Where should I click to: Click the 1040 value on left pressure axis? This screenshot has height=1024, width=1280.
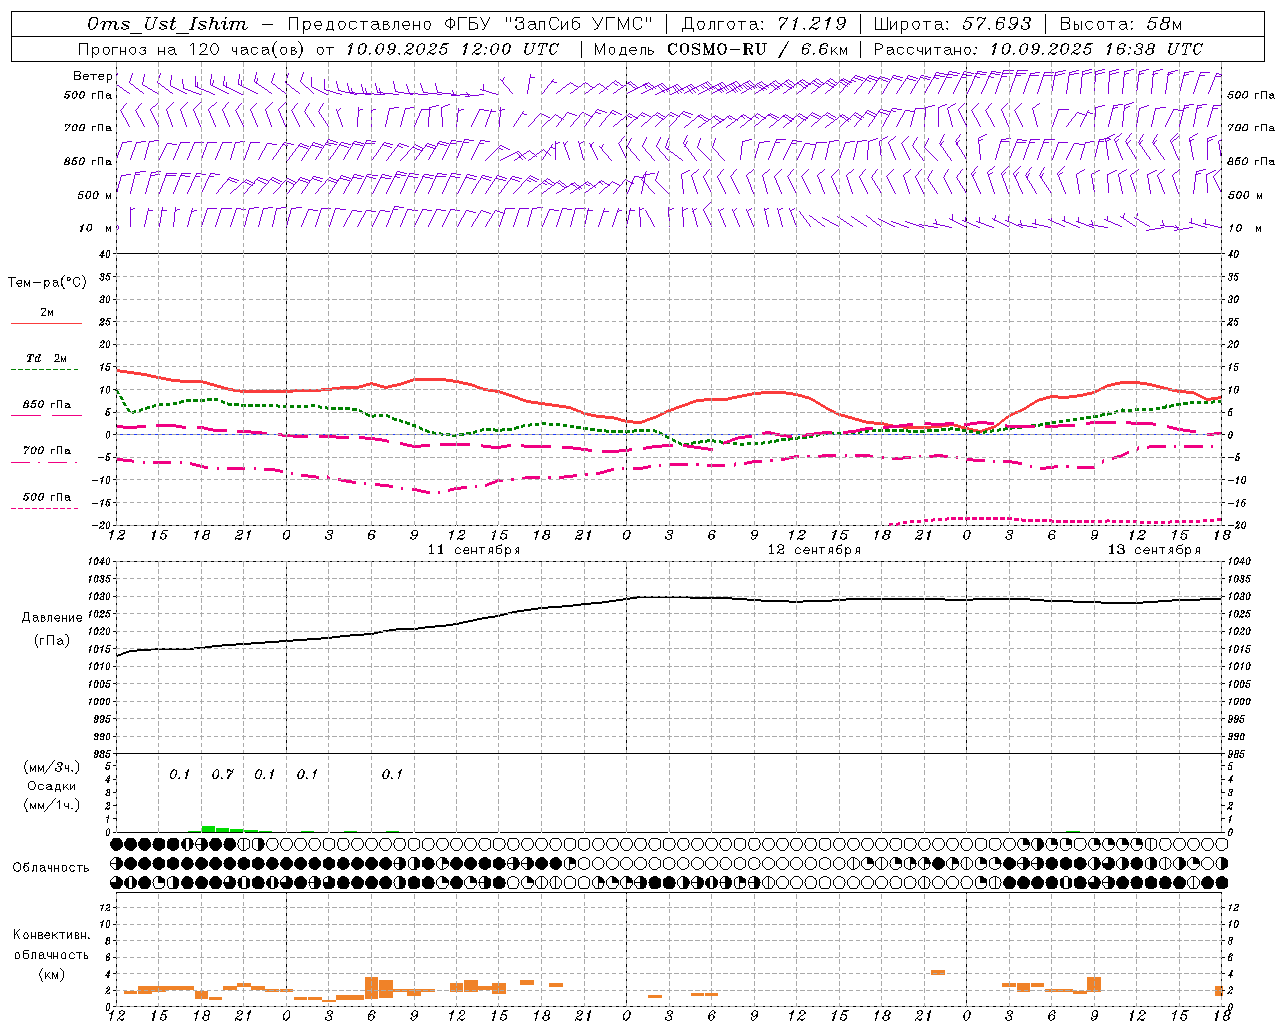(98, 562)
